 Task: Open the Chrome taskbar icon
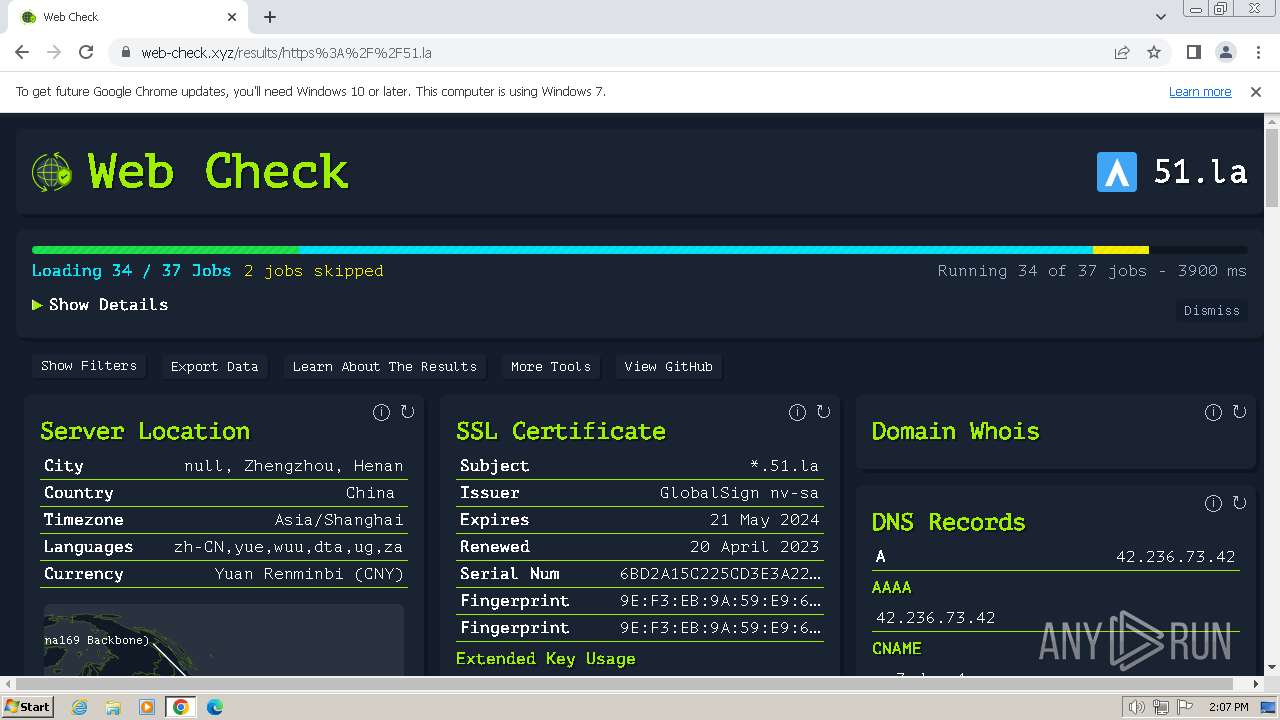point(180,707)
